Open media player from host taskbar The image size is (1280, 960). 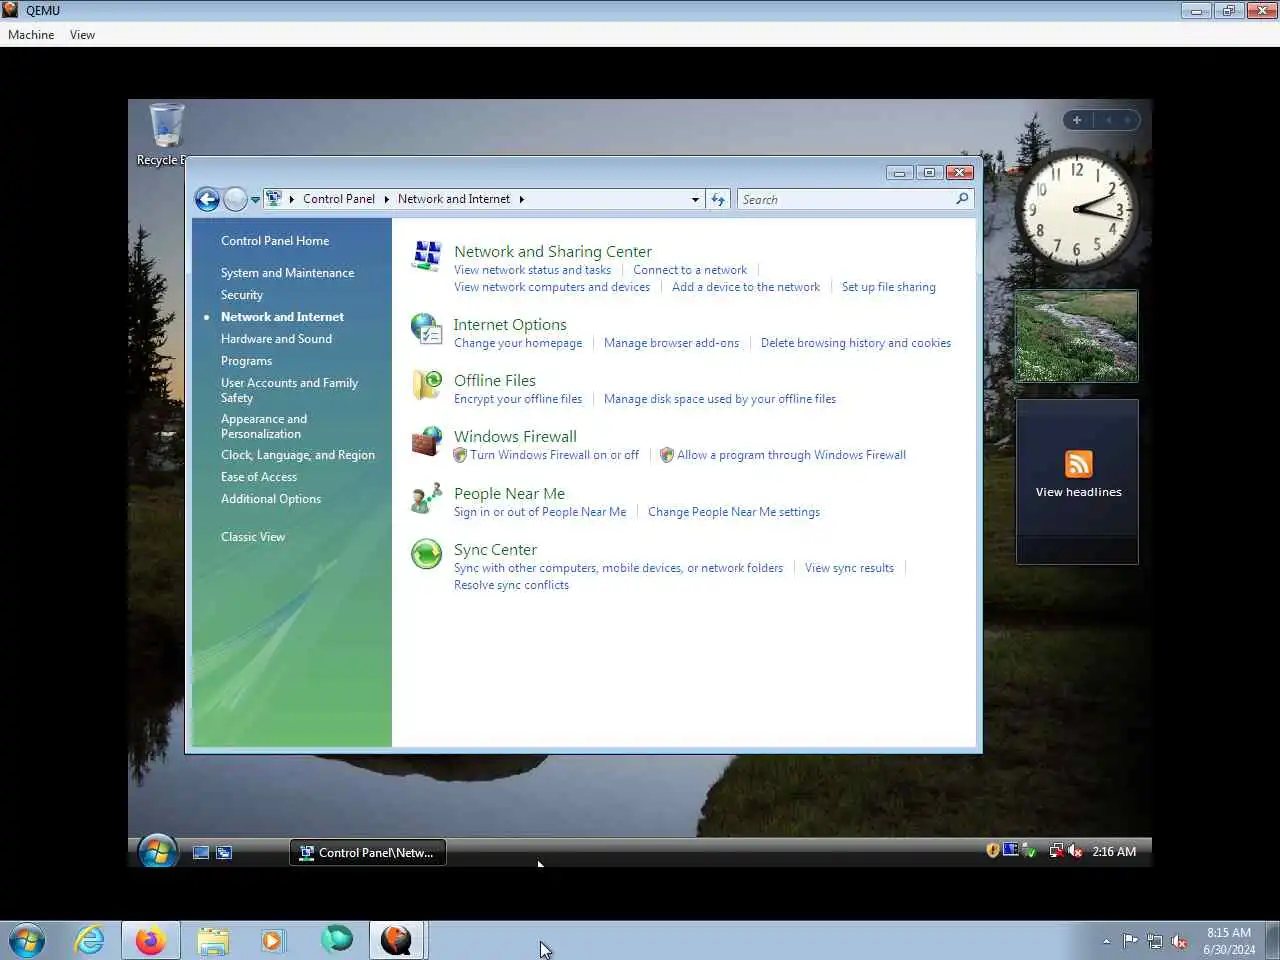pos(272,941)
